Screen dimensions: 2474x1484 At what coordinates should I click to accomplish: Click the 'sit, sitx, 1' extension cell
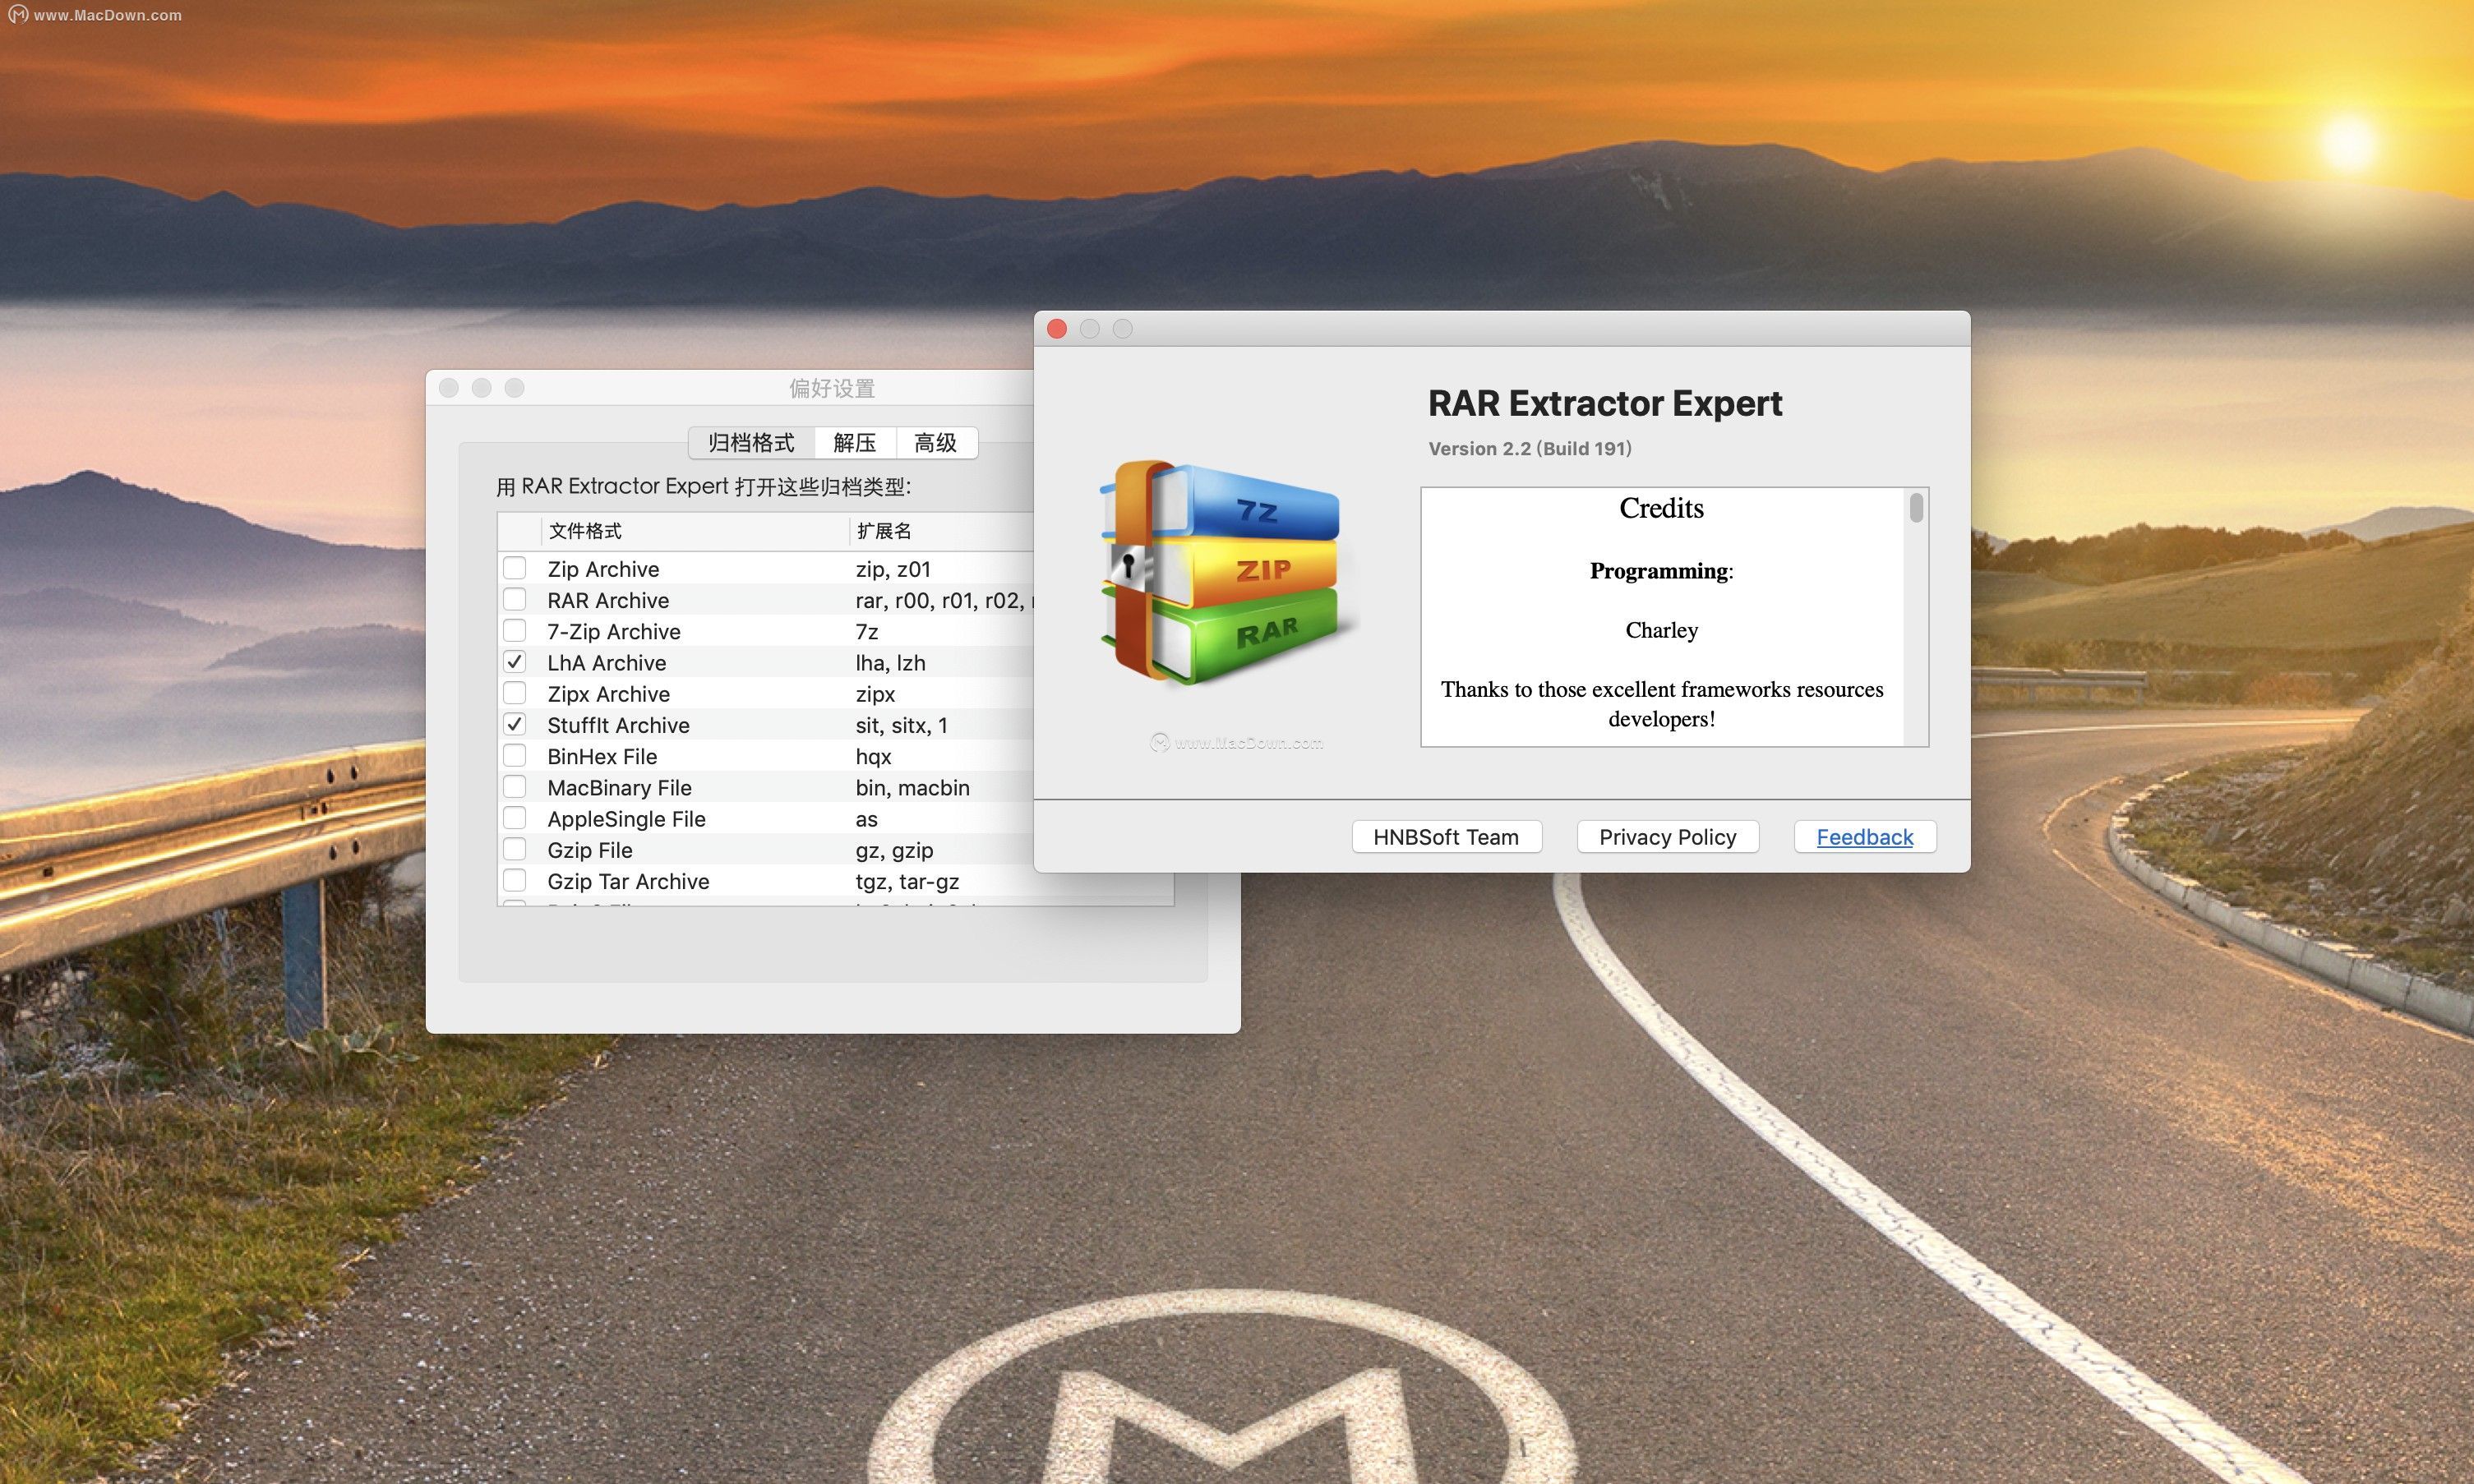(x=901, y=725)
